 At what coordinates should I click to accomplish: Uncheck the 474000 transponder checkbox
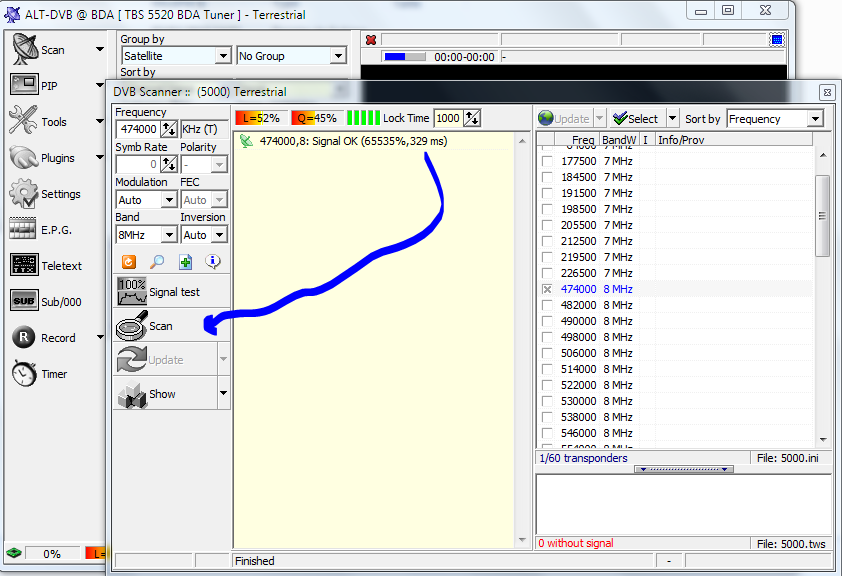point(547,289)
